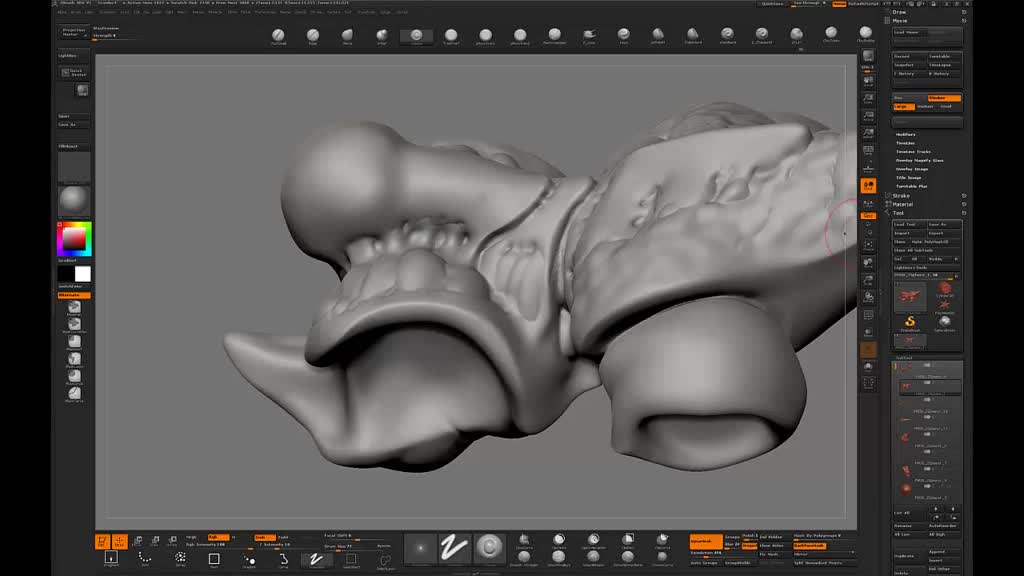Open the Zscript menu
Image resolution: width=1024 pixels, height=576 pixels.
pos(402,12)
